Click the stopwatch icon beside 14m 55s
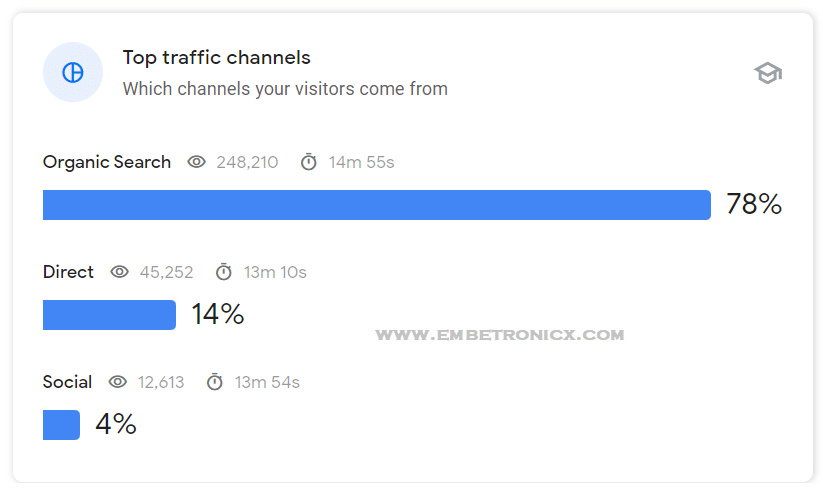This screenshot has width=823, height=500. click(309, 162)
